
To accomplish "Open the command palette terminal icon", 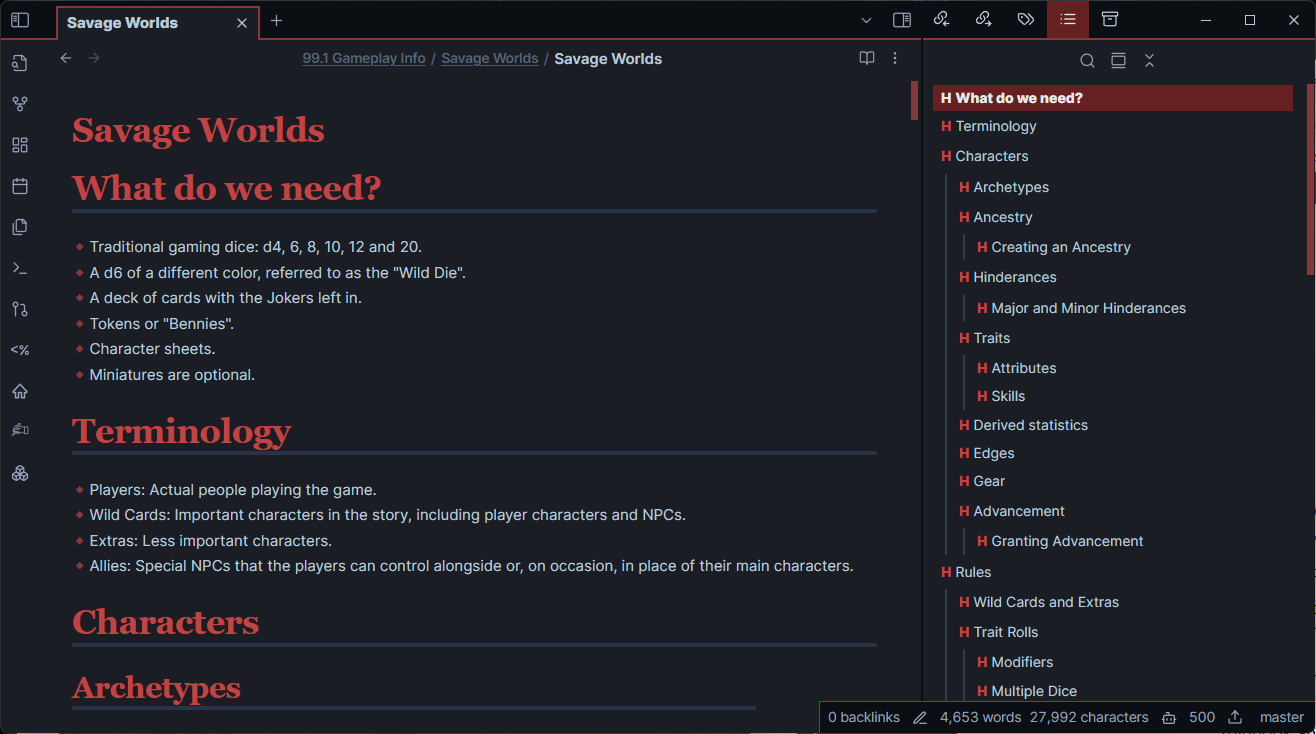I will click(19, 268).
